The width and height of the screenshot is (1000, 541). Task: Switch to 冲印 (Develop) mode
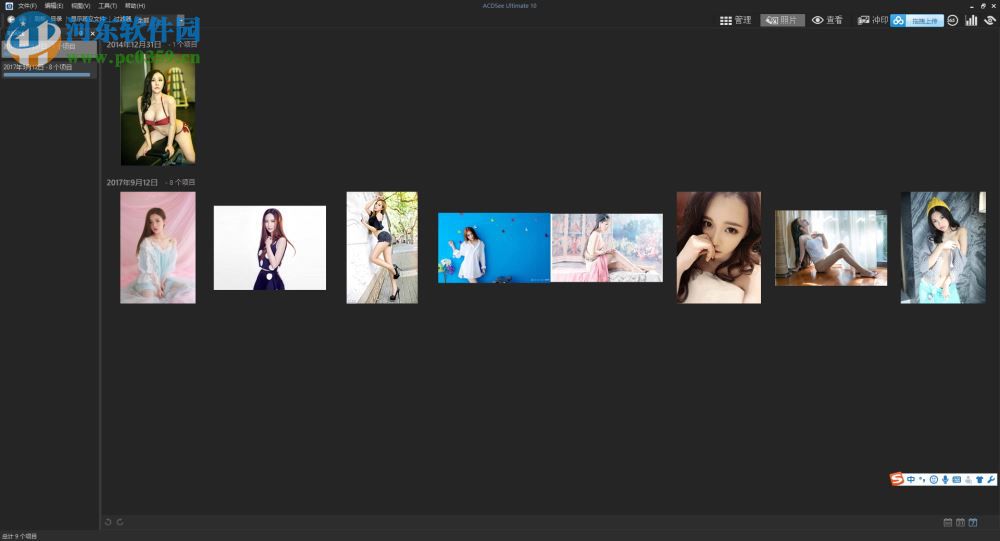pyautogui.click(x=872, y=20)
